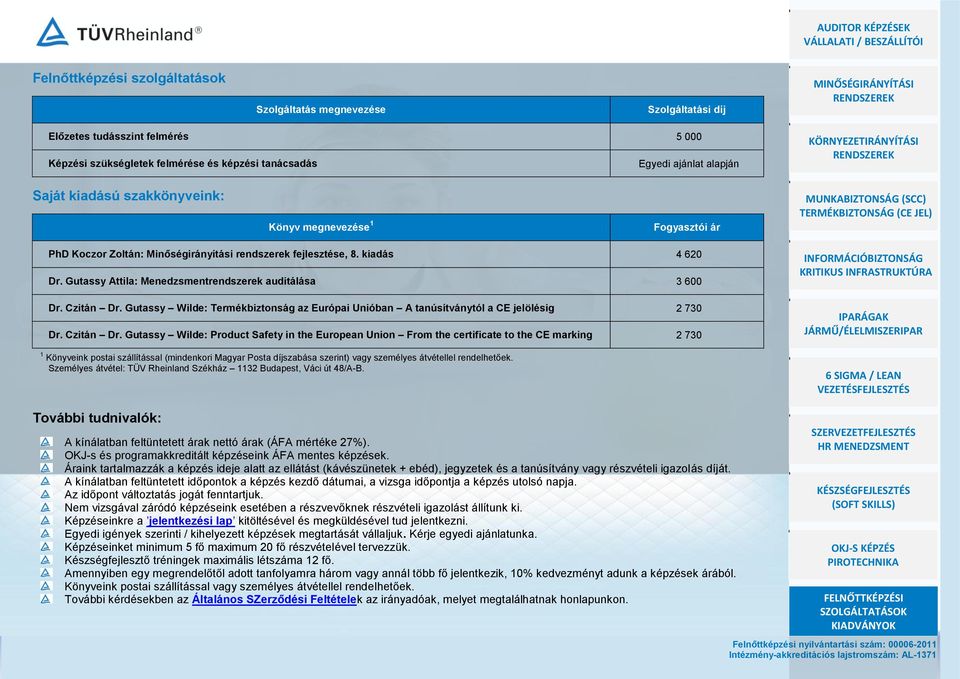Click the '5 000' fee cell
Image resolution: width=960 pixels, height=679 pixels.
[688, 137]
